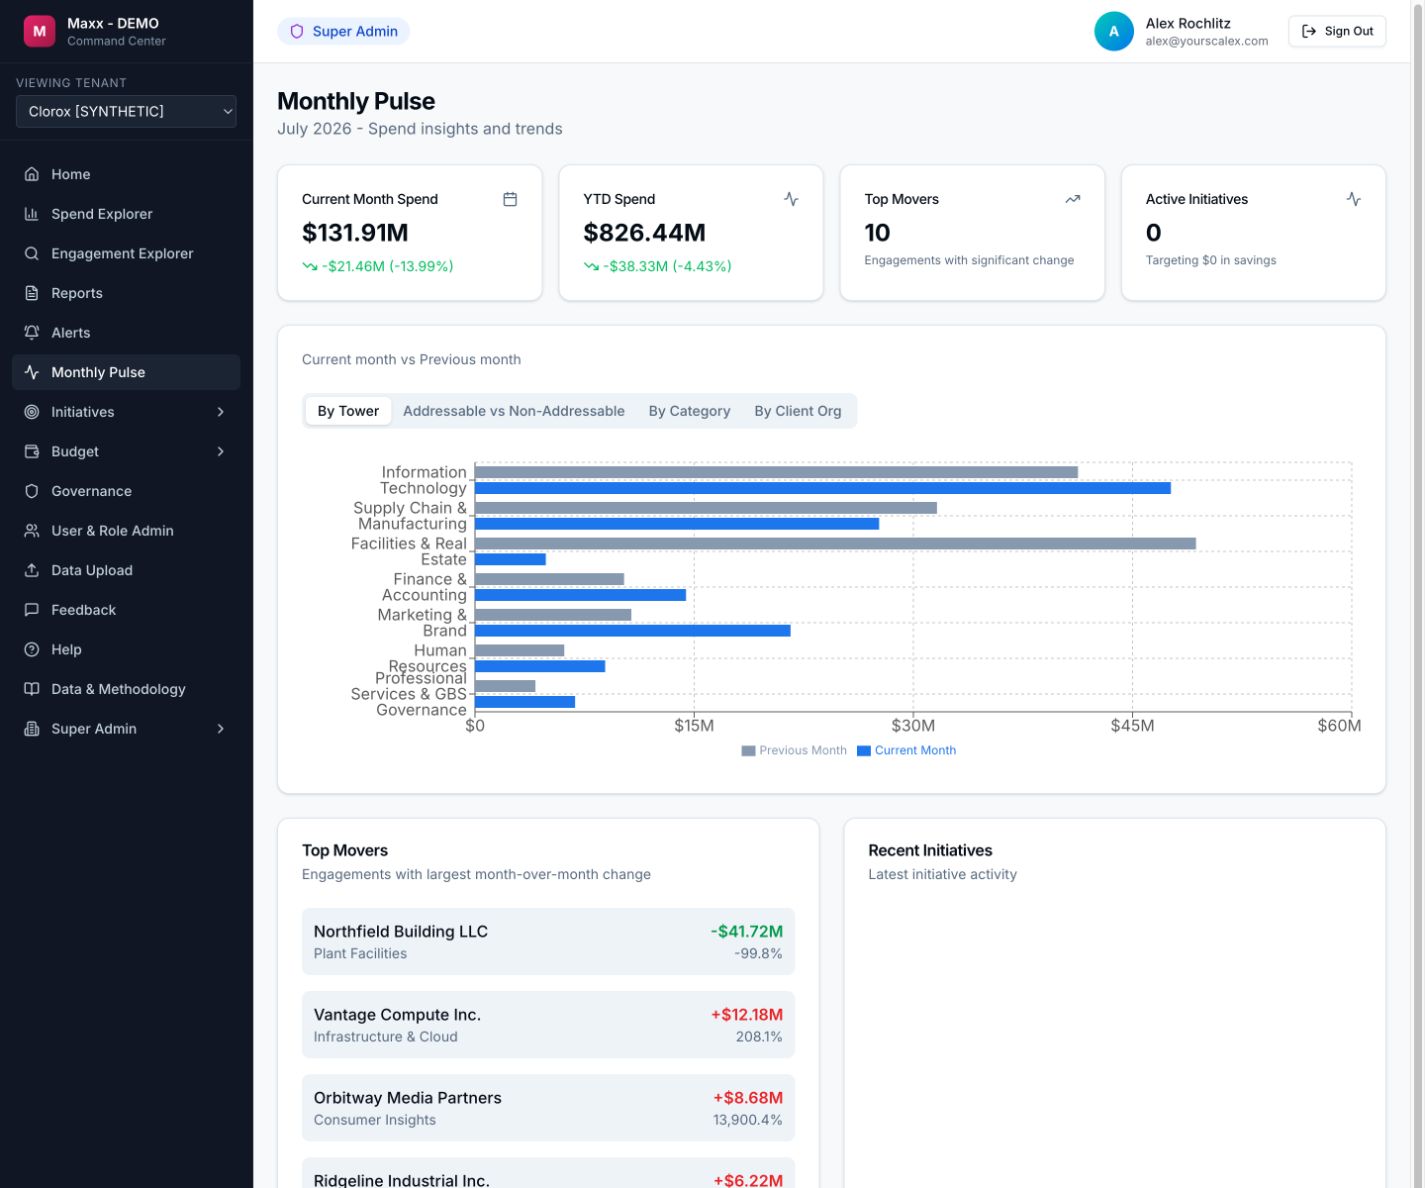The height and width of the screenshot is (1188, 1425).
Task: Click the page vertical scrollbar
Action: [1417, 594]
